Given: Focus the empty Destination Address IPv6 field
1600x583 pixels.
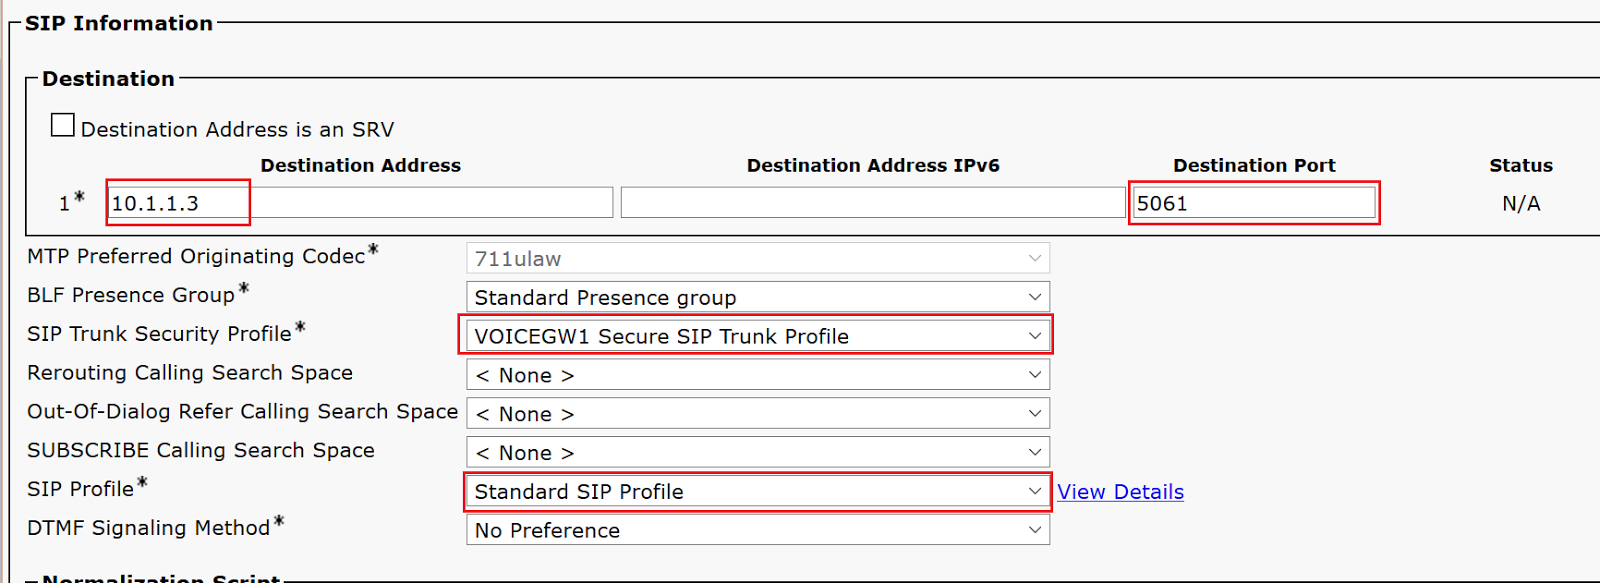Looking at the screenshot, I should pyautogui.click(x=873, y=203).
